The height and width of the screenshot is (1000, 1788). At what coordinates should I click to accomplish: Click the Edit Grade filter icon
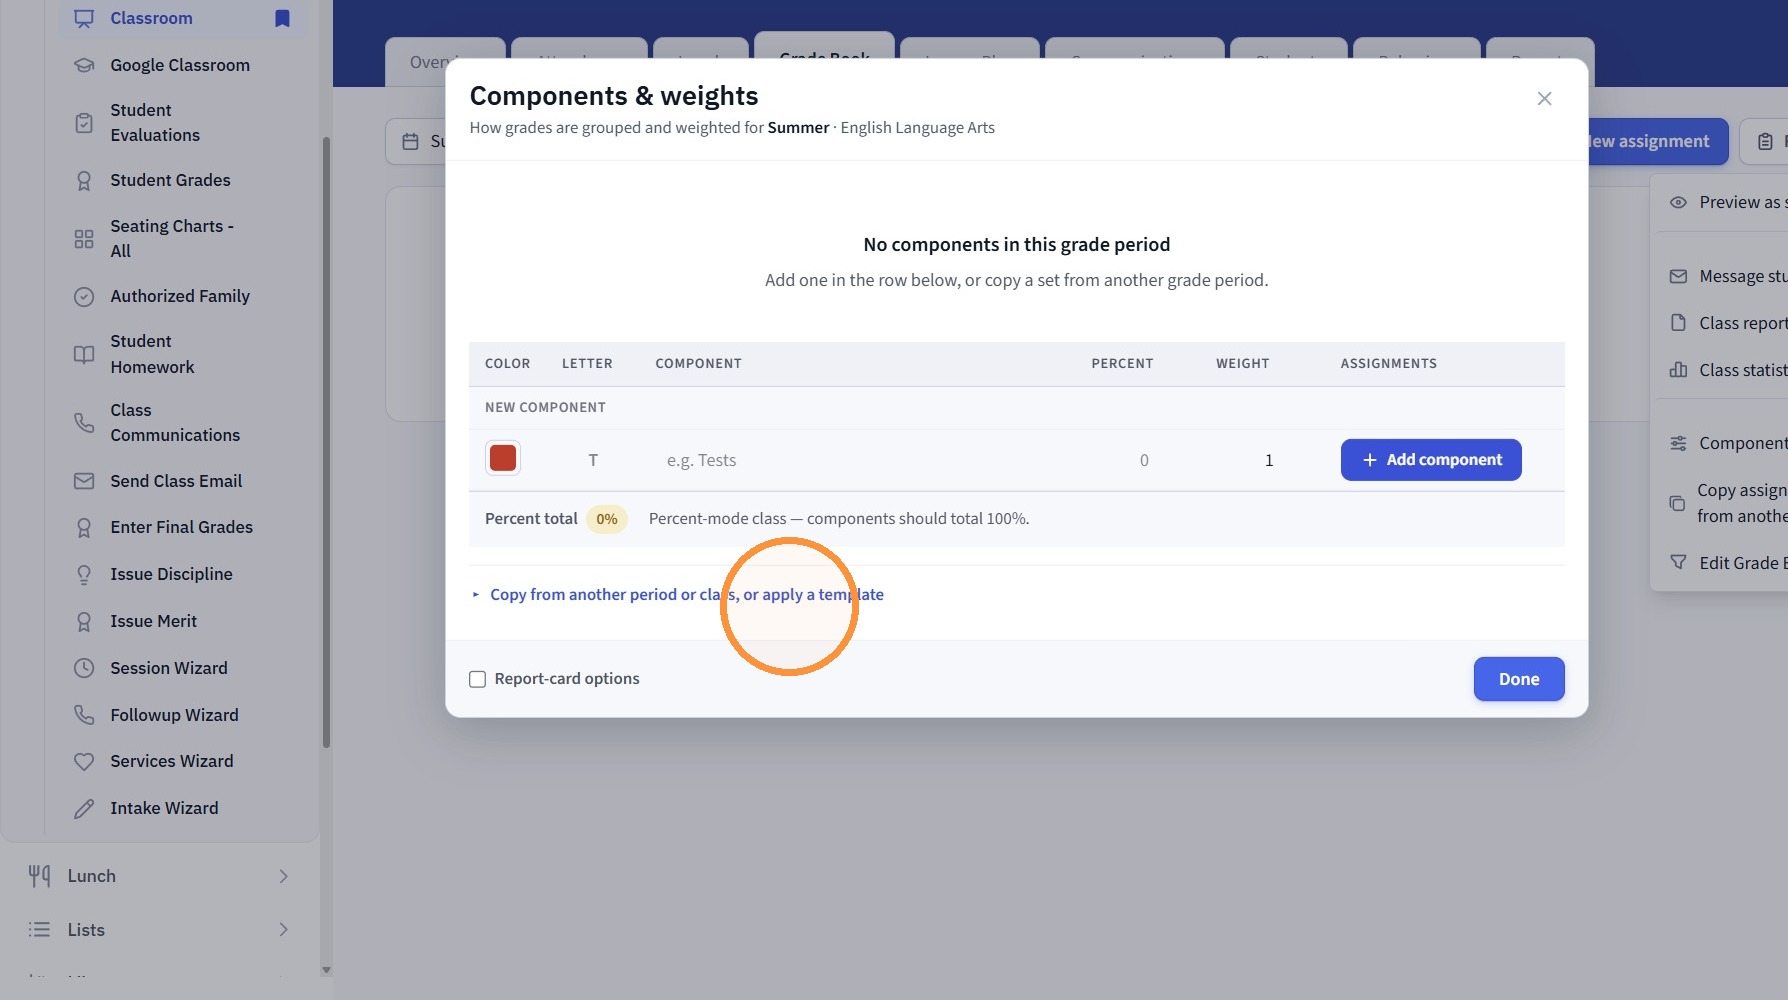click(1678, 563)
